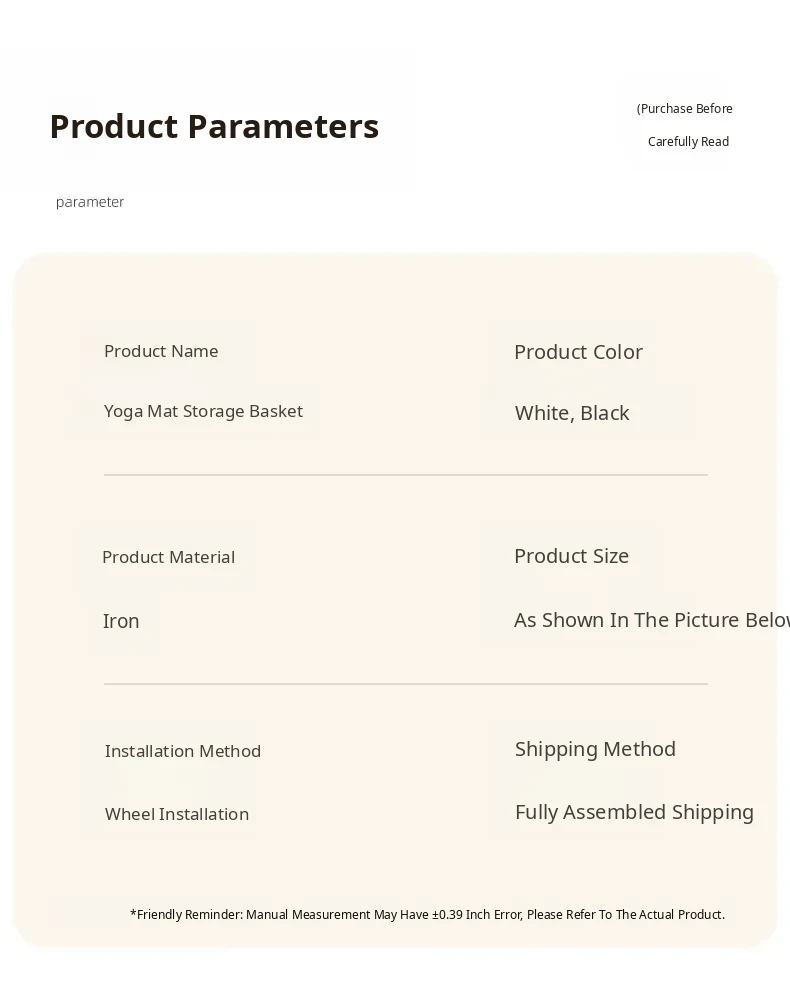Select the Product Name label

(161, 351)
